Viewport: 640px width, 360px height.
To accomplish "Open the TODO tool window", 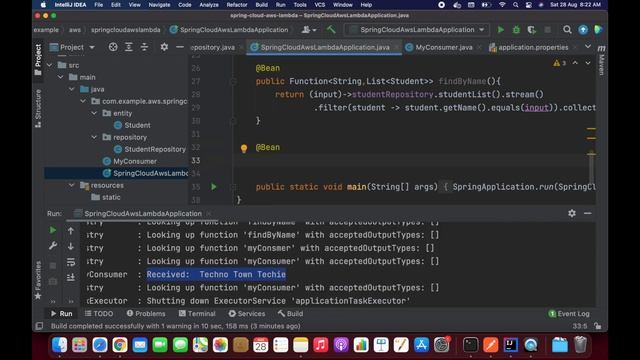I will pyautogui.click(x=99, y=313).
